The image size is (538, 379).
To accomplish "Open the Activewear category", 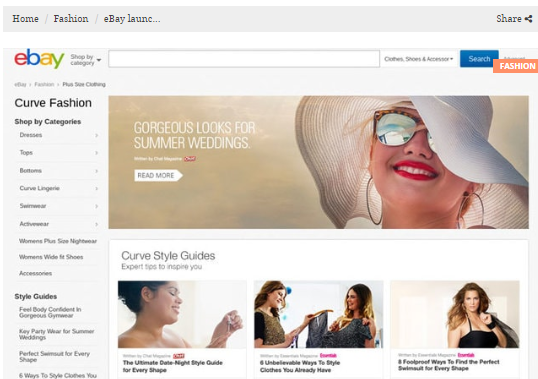I will (34, 224).
